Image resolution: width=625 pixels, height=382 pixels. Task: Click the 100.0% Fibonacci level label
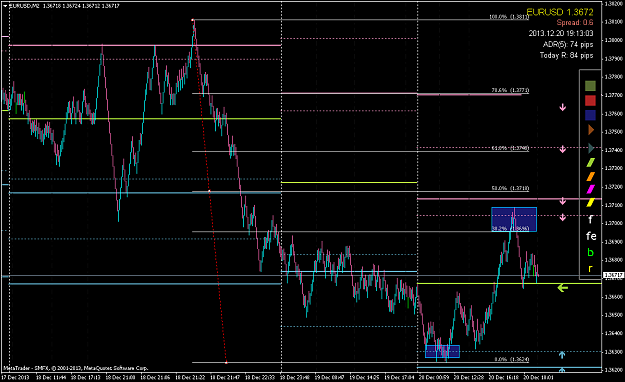(509, 17)
